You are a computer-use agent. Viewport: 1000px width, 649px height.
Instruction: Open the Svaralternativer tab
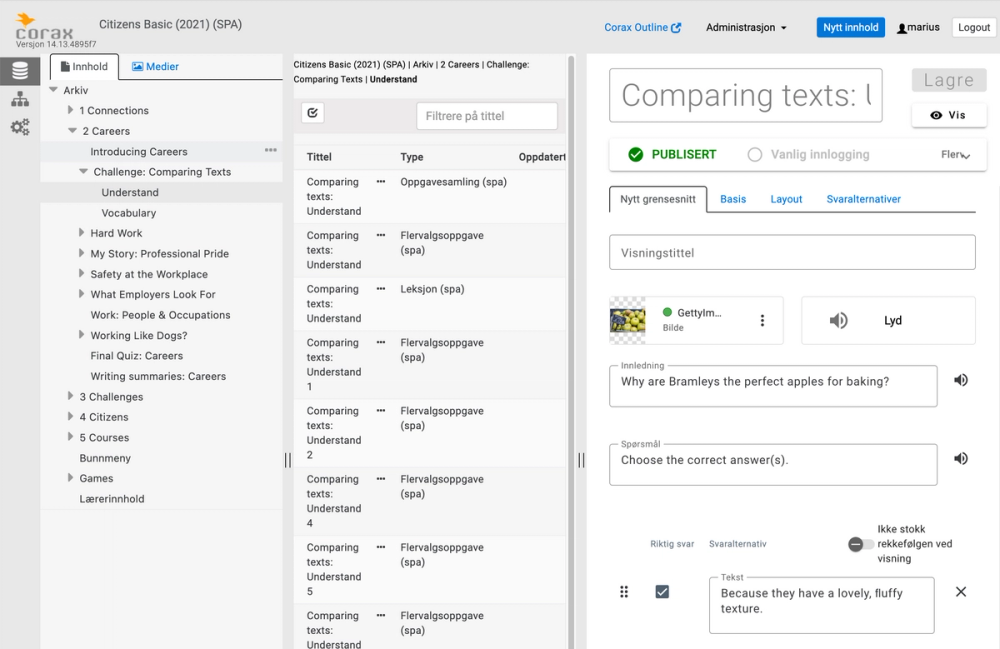point(863,199)
